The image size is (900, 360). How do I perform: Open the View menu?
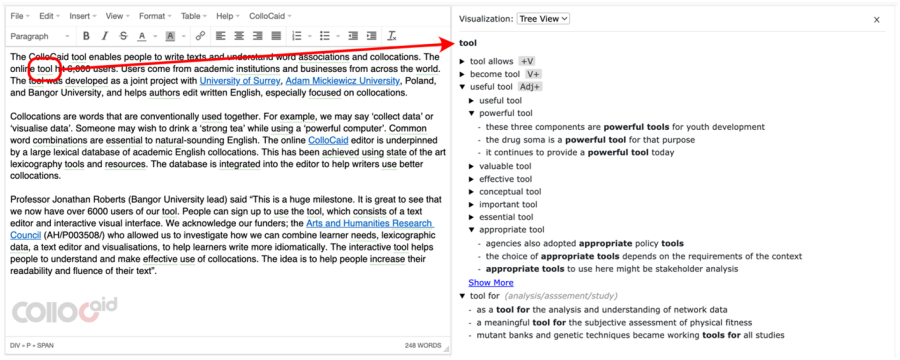click(118, 16)
